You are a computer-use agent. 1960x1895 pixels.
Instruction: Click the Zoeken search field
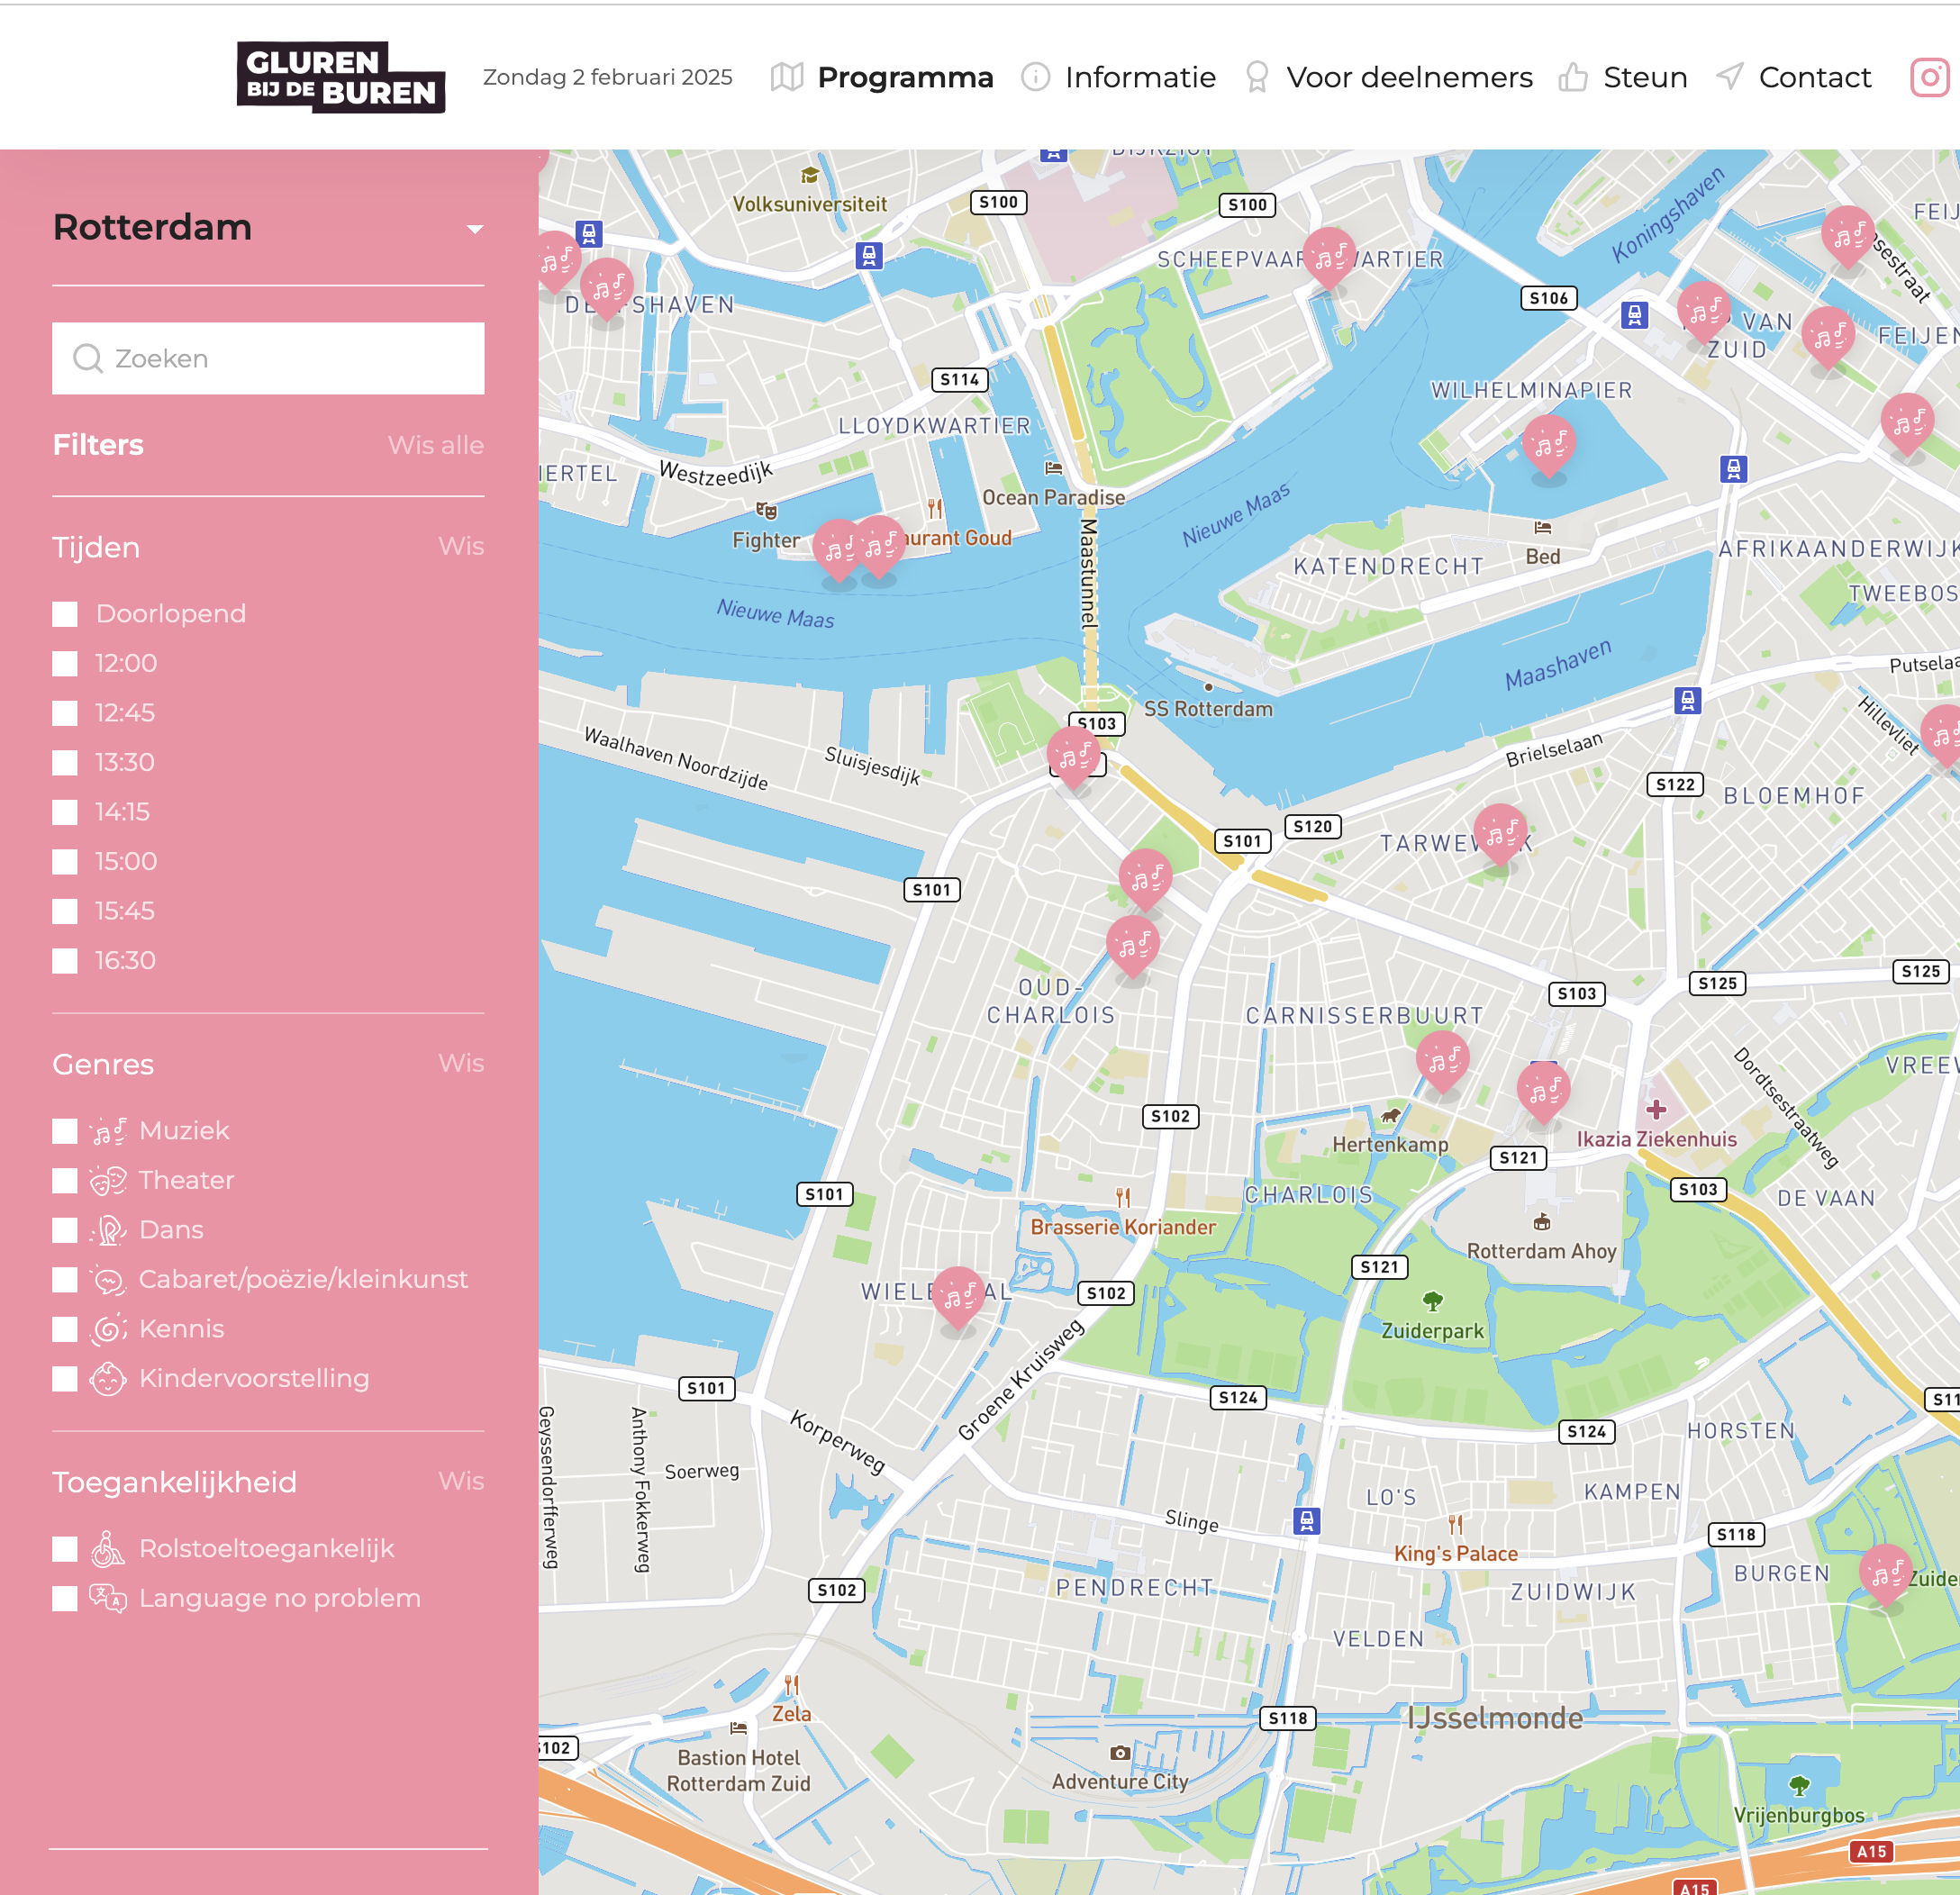pos(268,358)
